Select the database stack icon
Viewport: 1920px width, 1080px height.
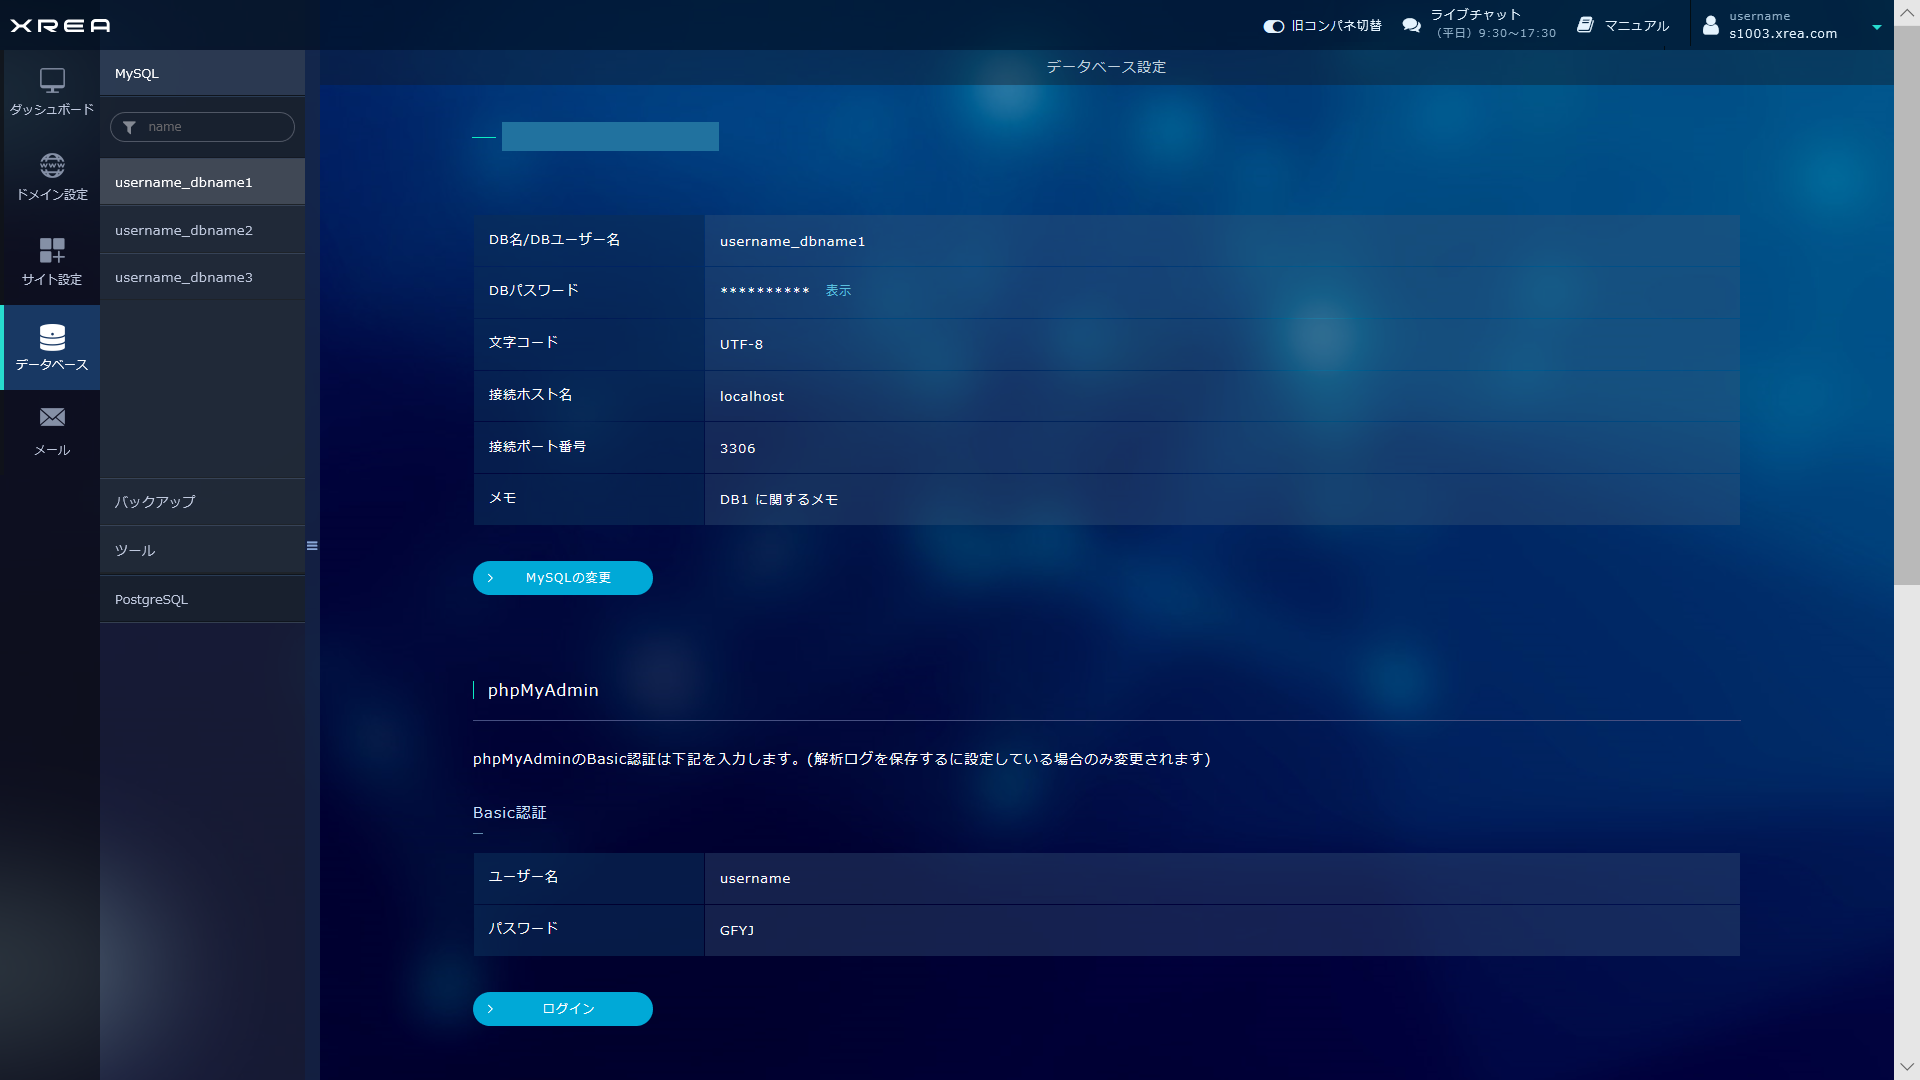pos(52,337)
